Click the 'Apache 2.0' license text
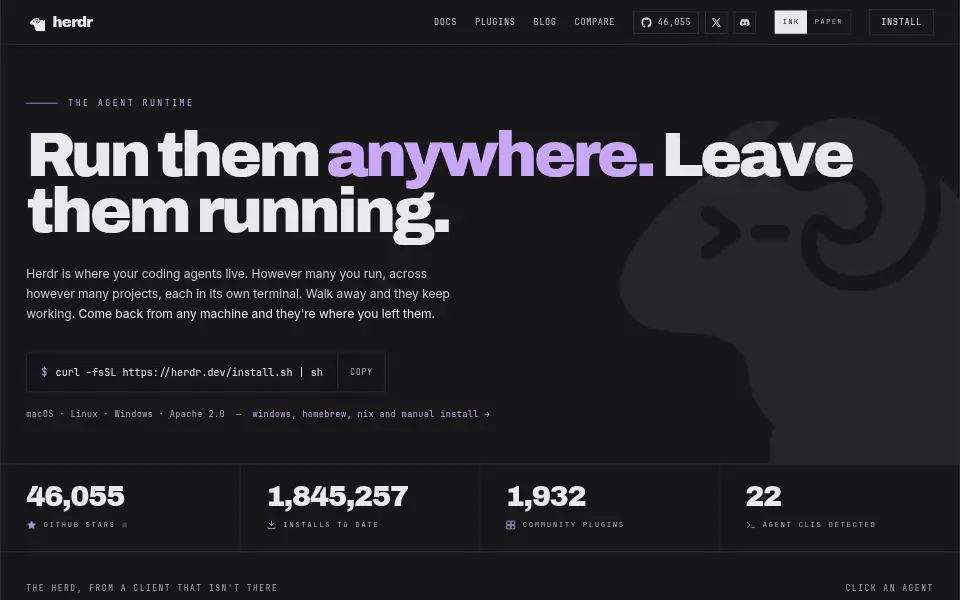 197,414
